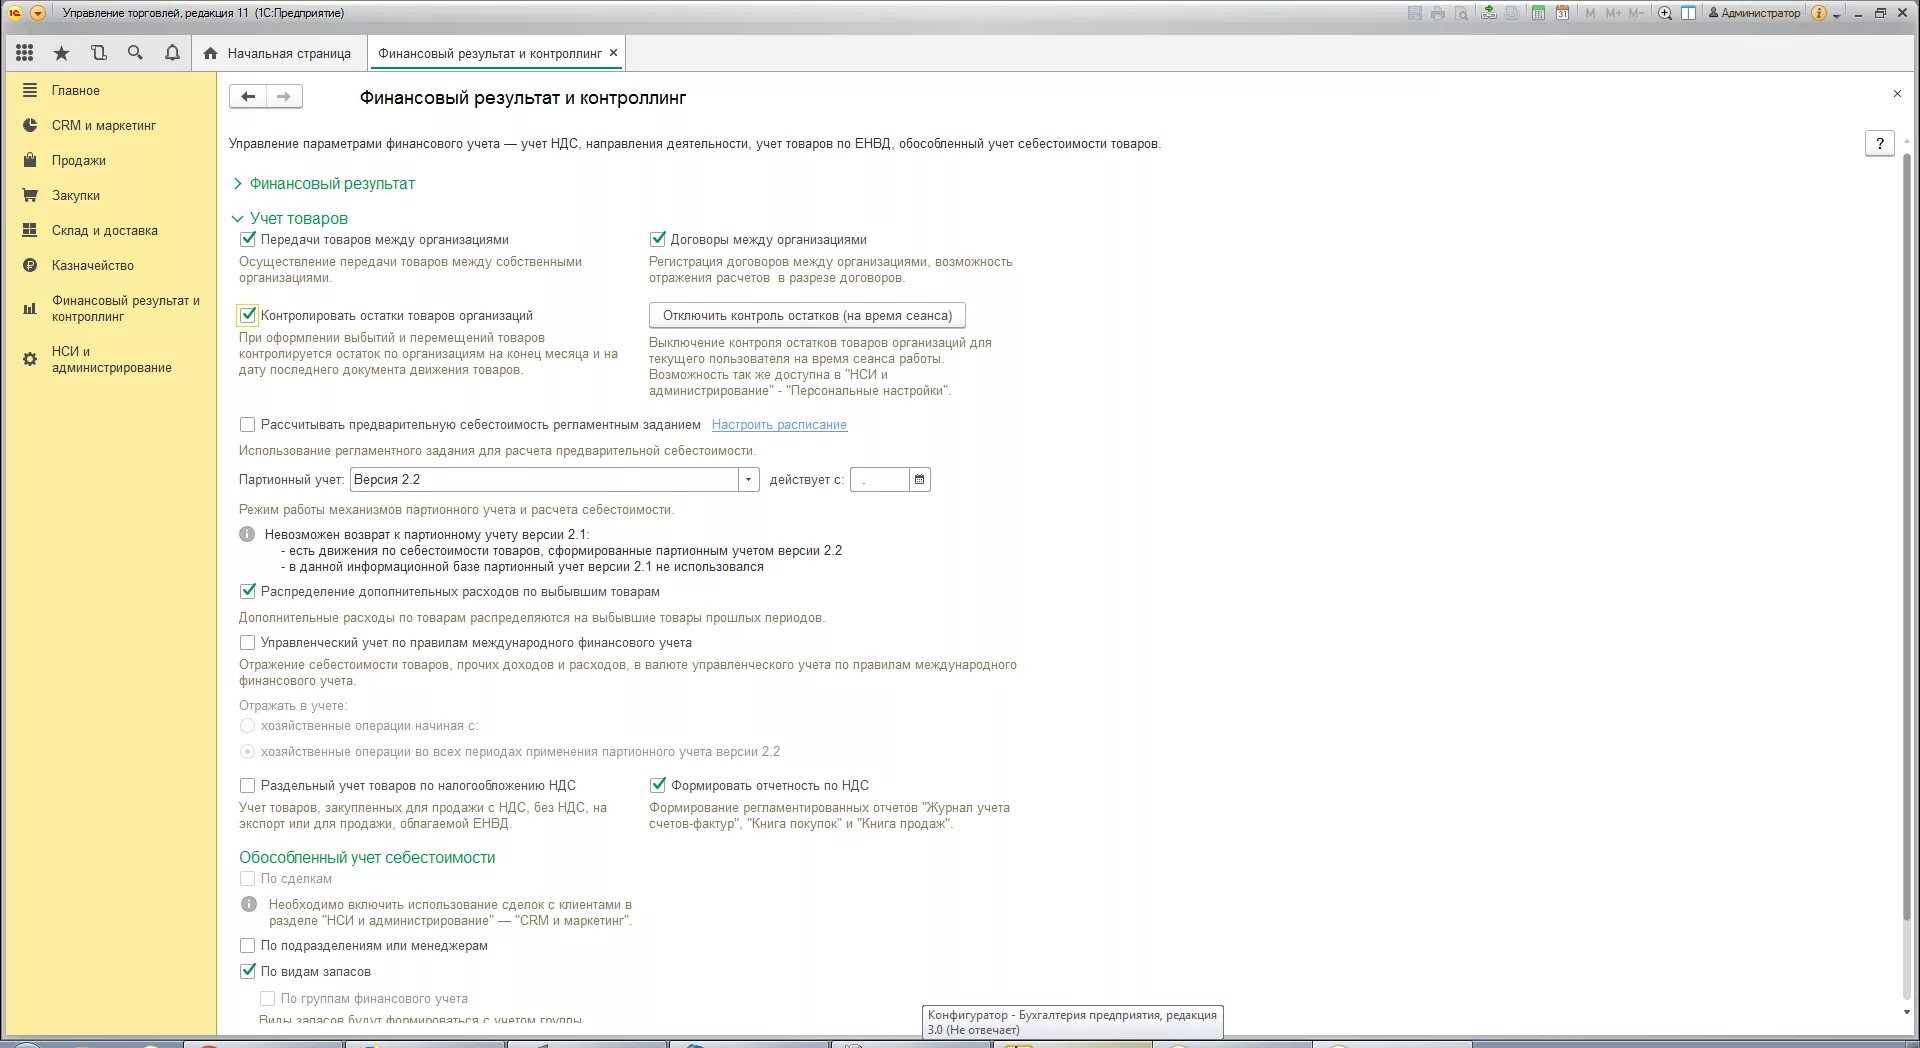This screenshot has height=1048, width=1920.
Task: Toggle Формировать отчетность по НДС checkbox
Action: 658,785
